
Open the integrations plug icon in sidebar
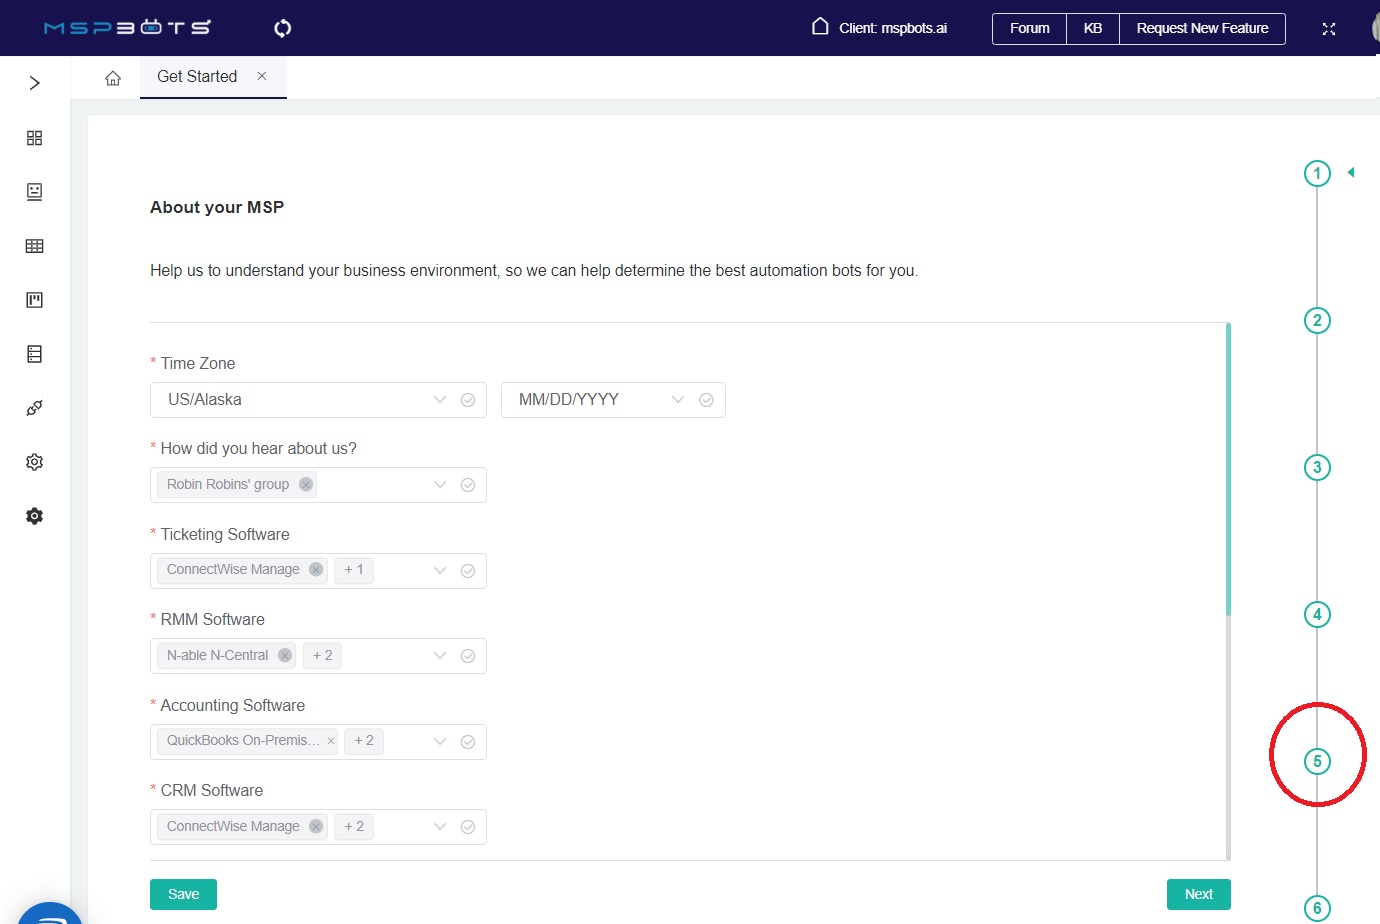click(x=34, y=408)
